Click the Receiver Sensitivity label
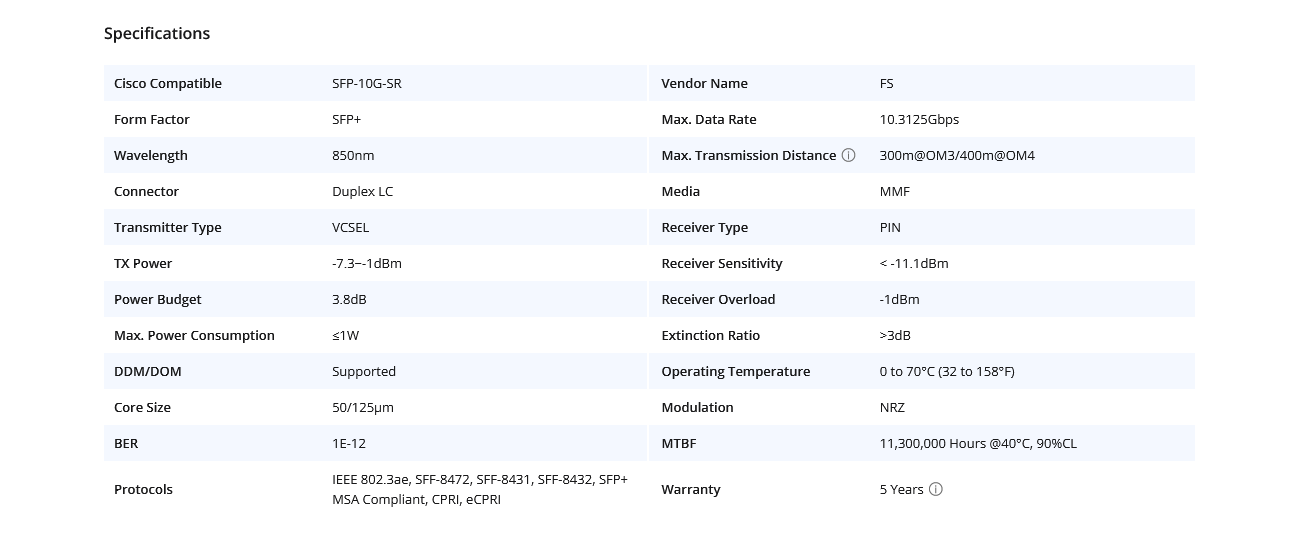The width and height of the screenshot is (1299, 533). pos(722,263)
